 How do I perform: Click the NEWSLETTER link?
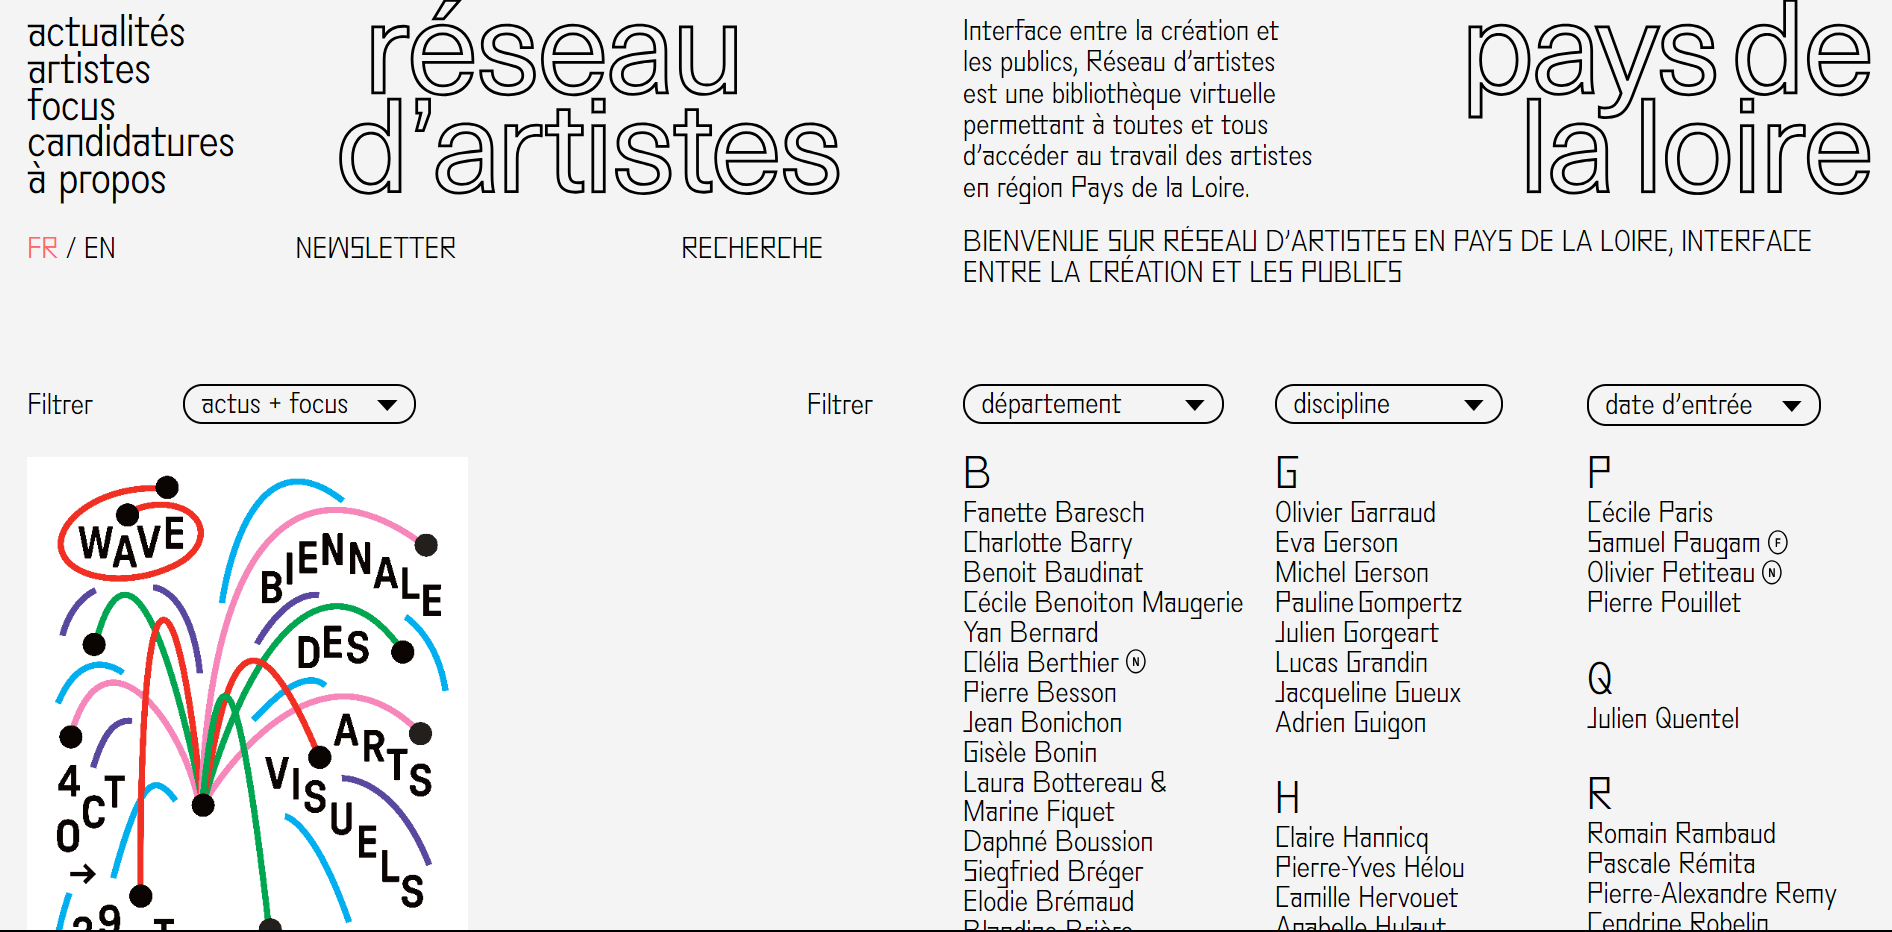(375, 248)
